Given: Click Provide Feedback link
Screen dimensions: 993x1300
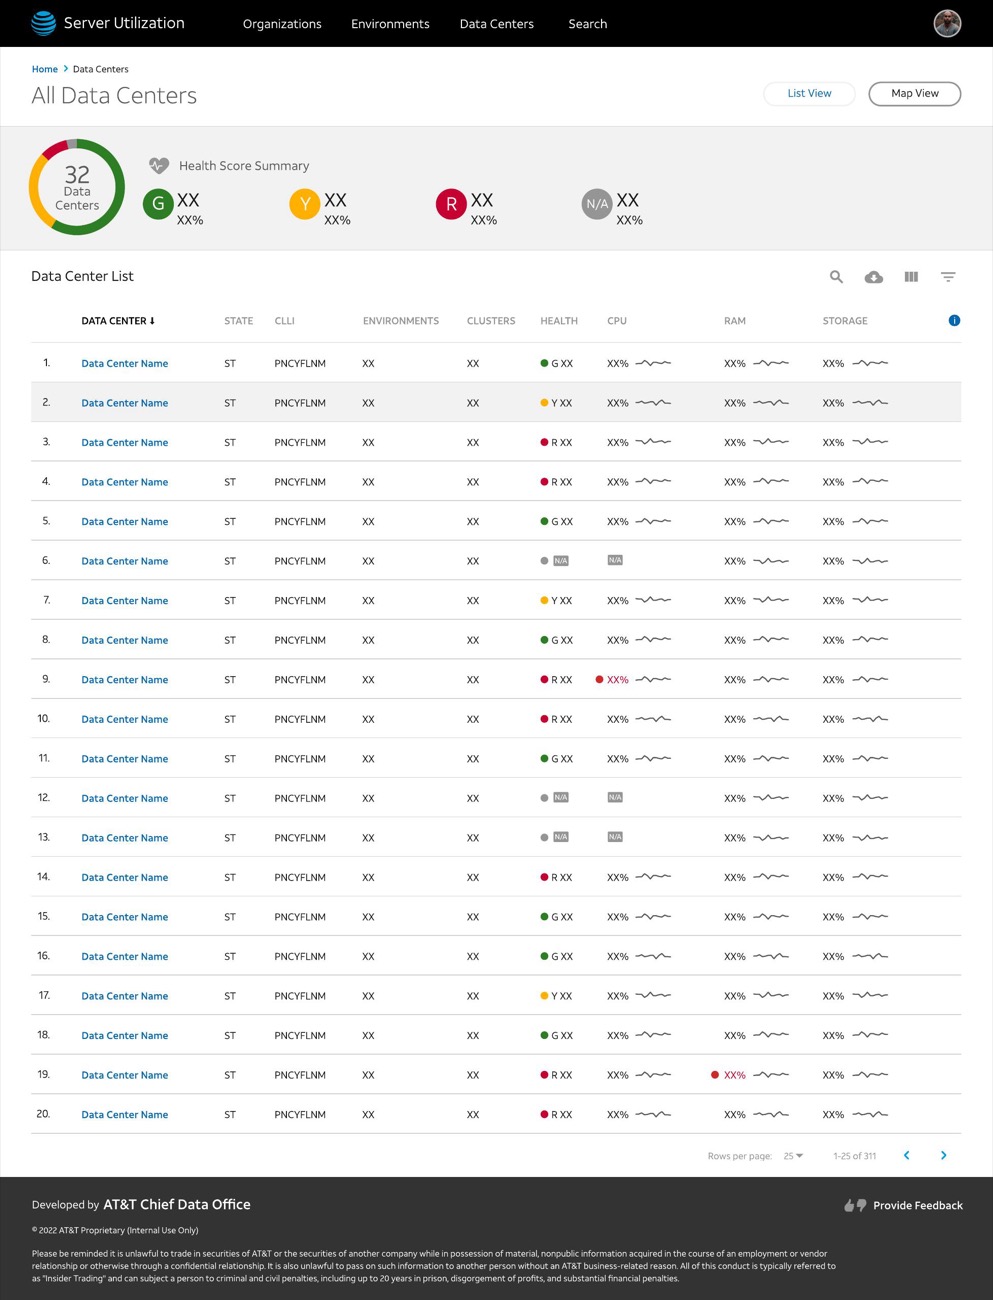Looking at the screenshot, I should point(918,1205).
